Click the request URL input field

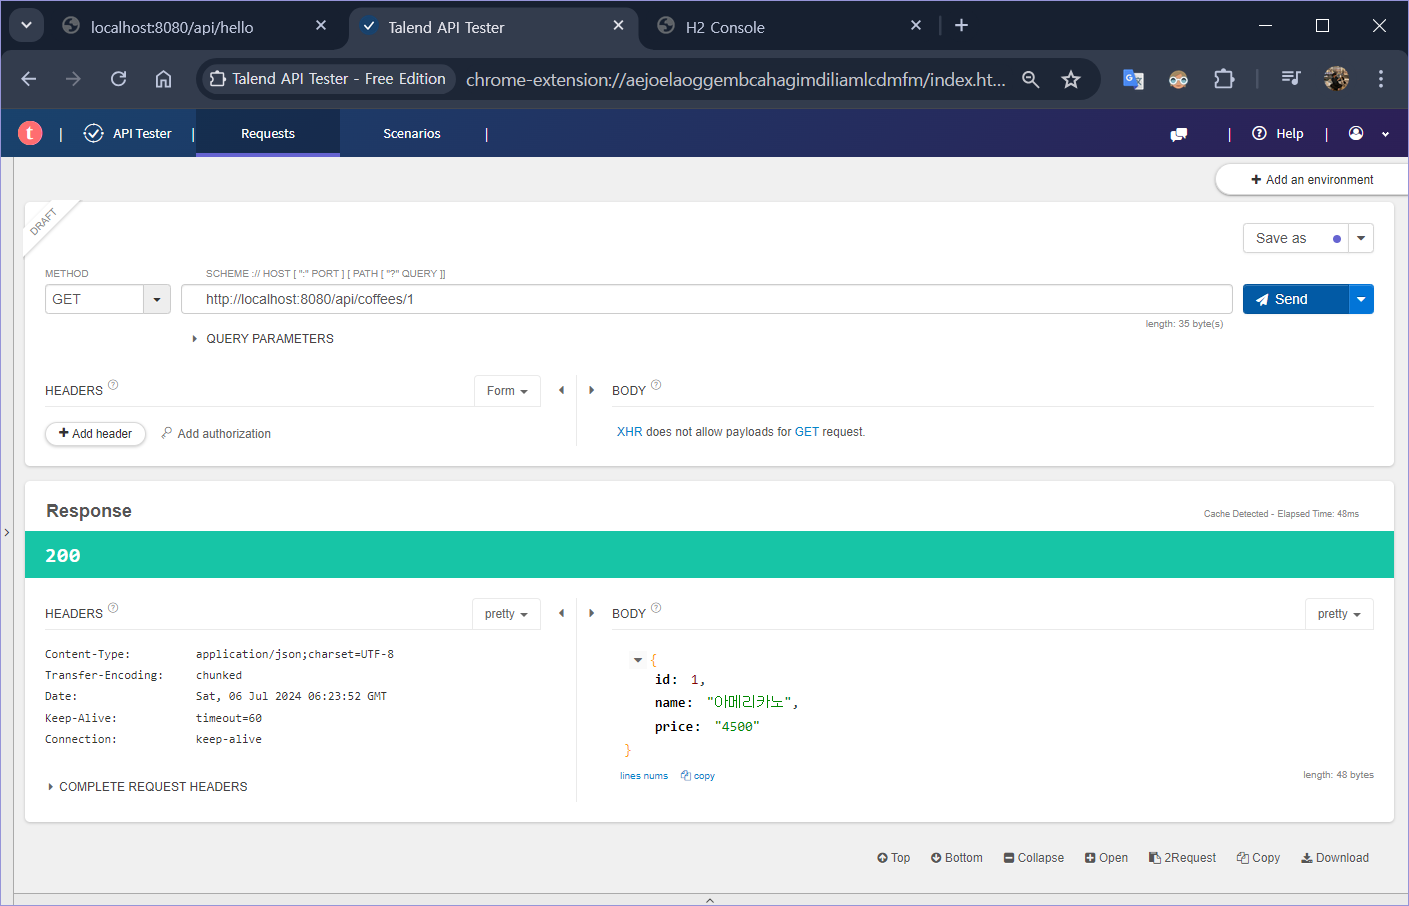[707, 299]
